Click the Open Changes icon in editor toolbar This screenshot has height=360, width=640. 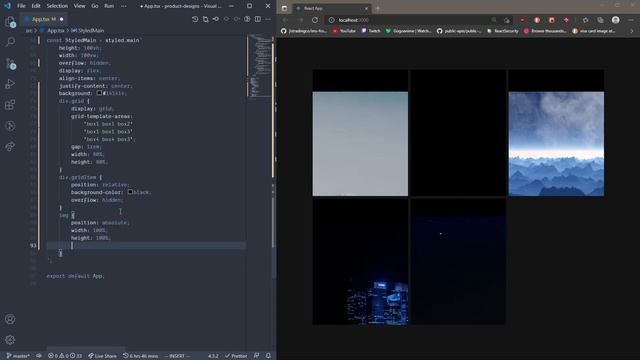tap(206, 19)
